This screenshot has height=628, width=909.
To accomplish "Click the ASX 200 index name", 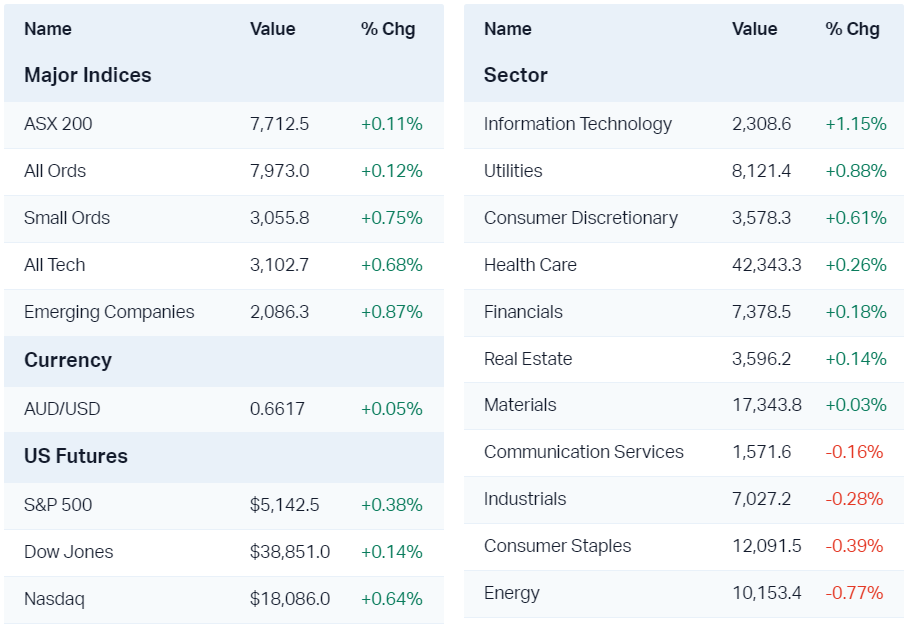I will pos(58,124).
